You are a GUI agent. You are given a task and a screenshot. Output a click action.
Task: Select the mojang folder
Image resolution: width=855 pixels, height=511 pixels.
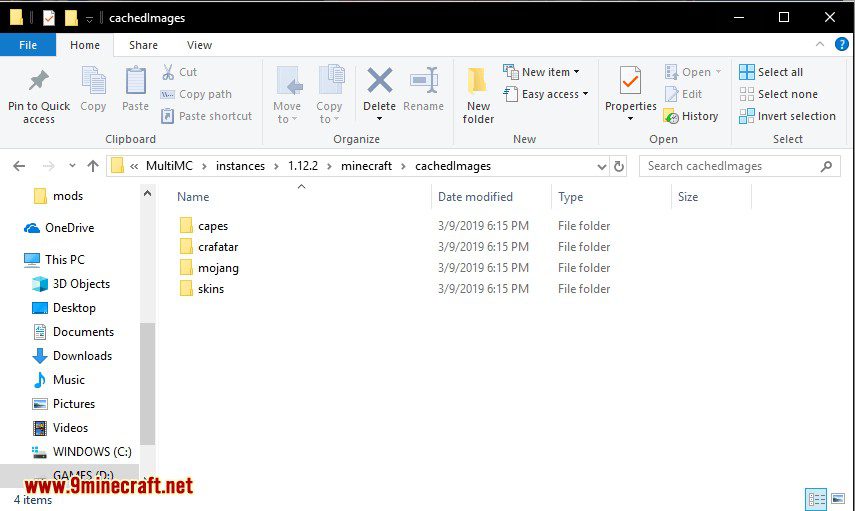pyautogui.click(x=208, y=268)
